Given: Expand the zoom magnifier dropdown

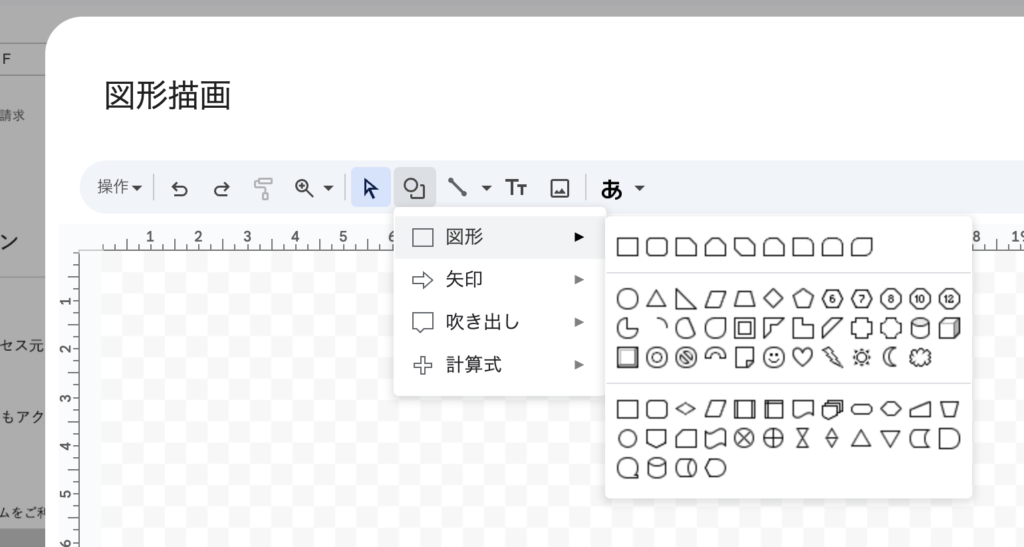Looking at the screenshot, I should (x=327, y=188).
